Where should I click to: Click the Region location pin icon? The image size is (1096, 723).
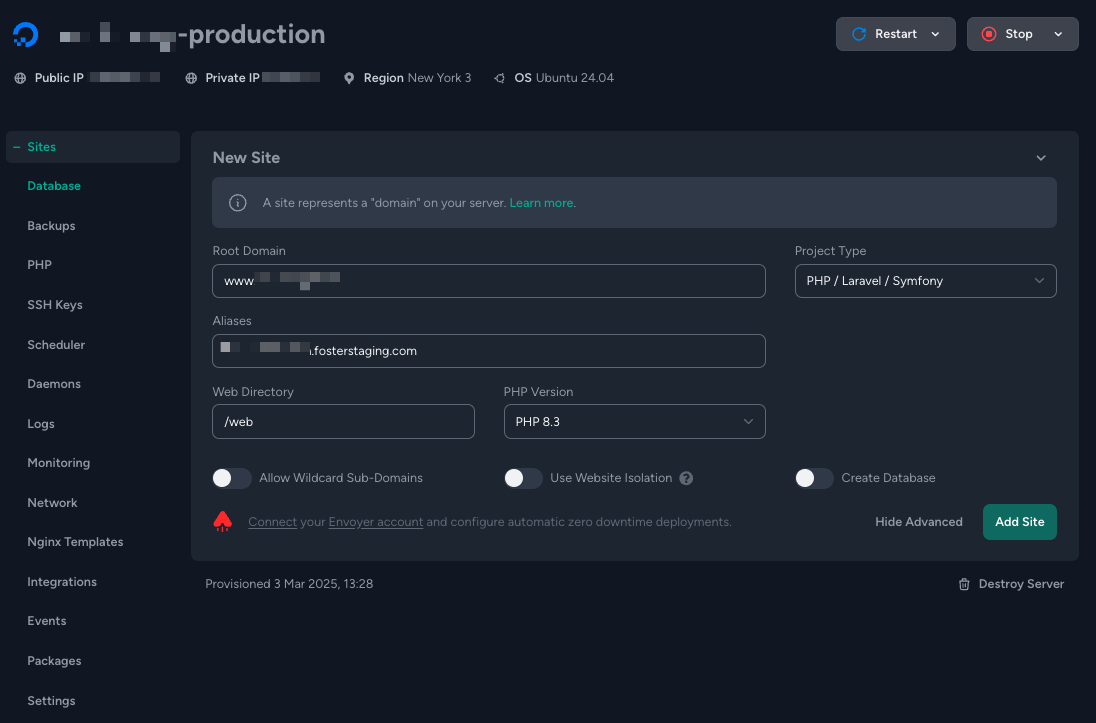(349, 78)
